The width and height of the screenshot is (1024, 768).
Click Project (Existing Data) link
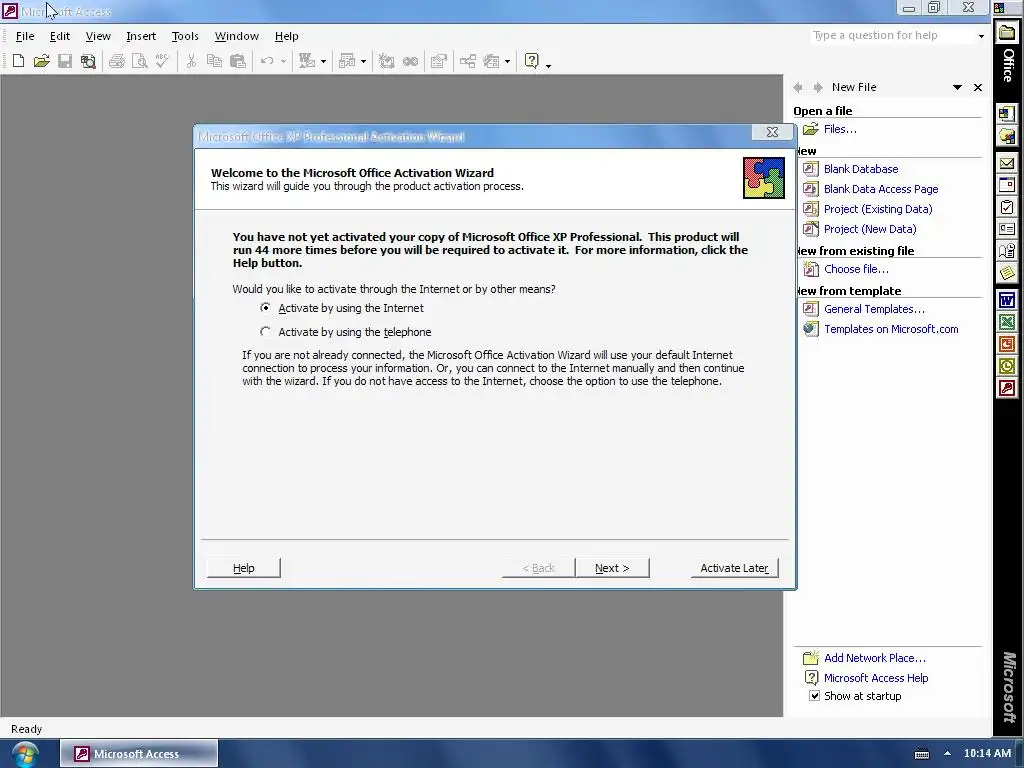click(x=878, y=209)
